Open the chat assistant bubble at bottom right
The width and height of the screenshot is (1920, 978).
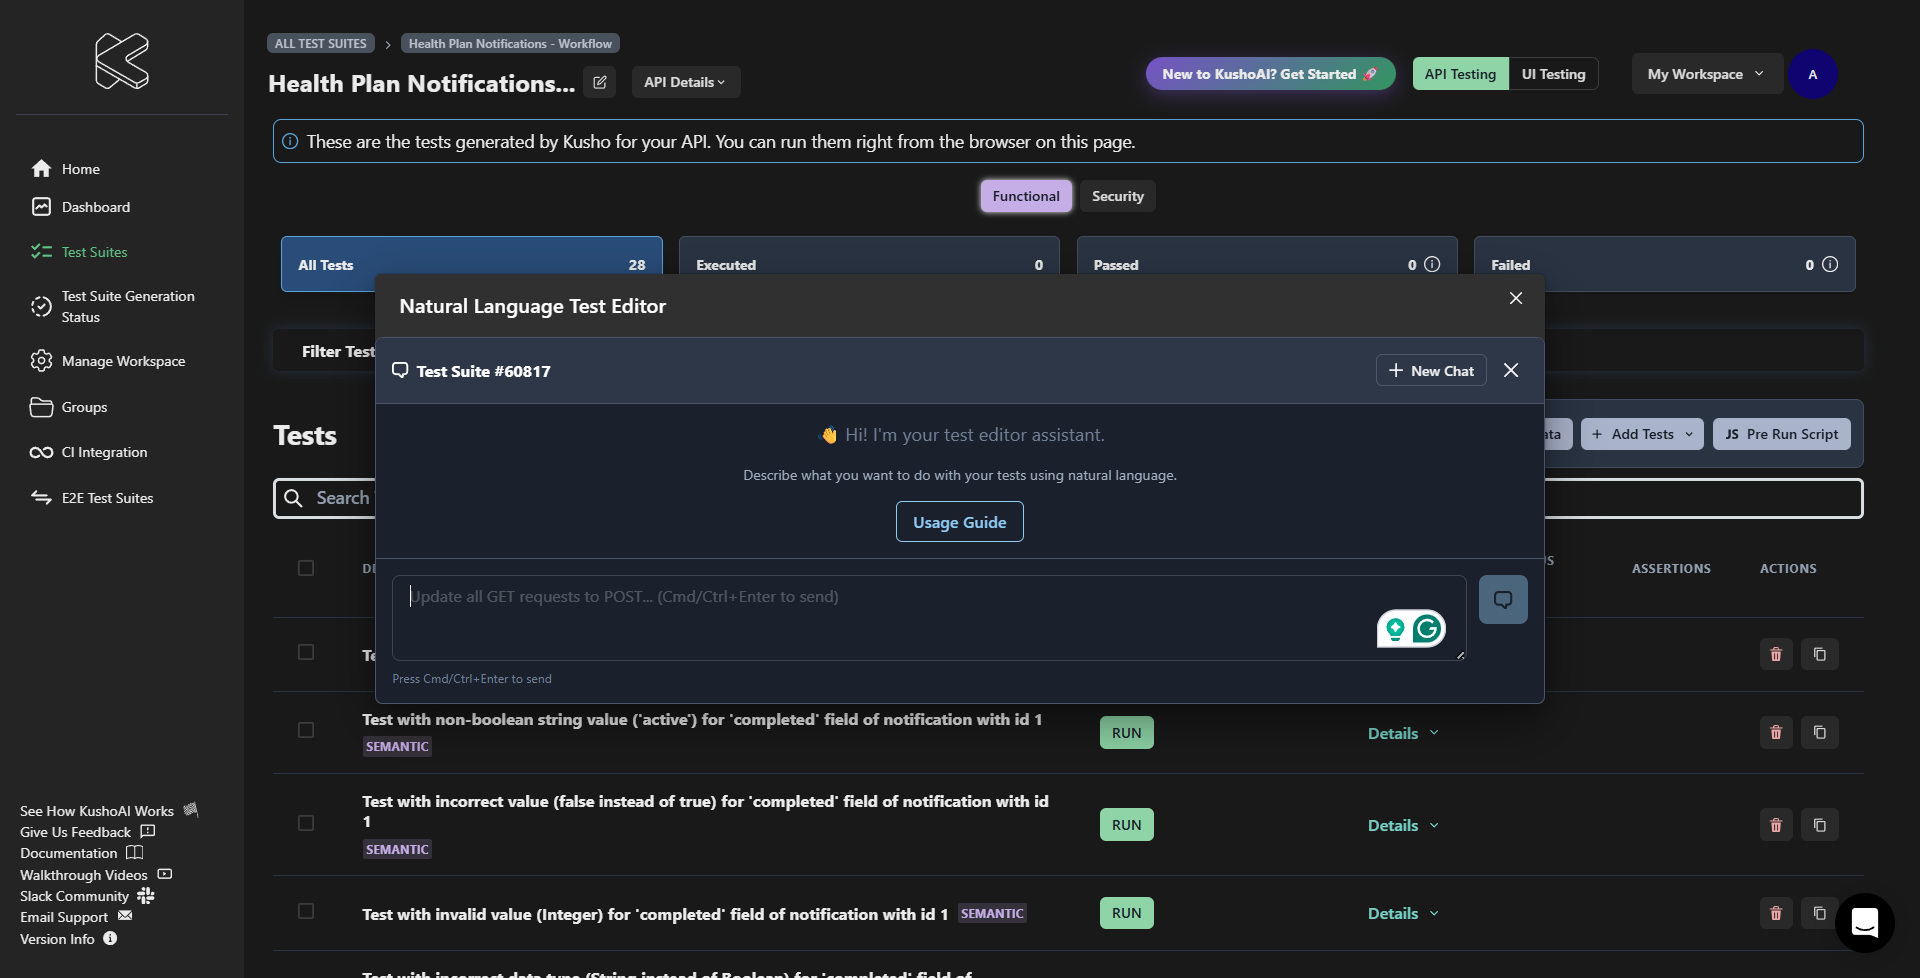1863,923
